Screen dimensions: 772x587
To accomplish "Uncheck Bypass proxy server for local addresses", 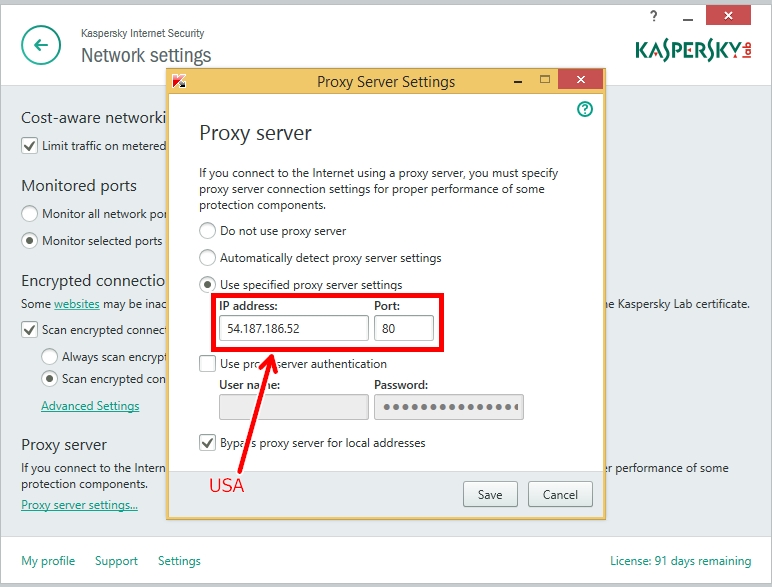I will point(207,443).
